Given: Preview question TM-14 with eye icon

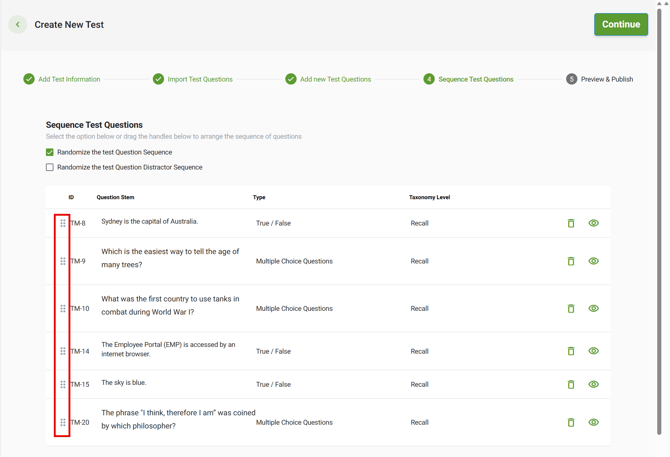Looking at the screenshot, I should pyautogui.click(x=593, y=351).
